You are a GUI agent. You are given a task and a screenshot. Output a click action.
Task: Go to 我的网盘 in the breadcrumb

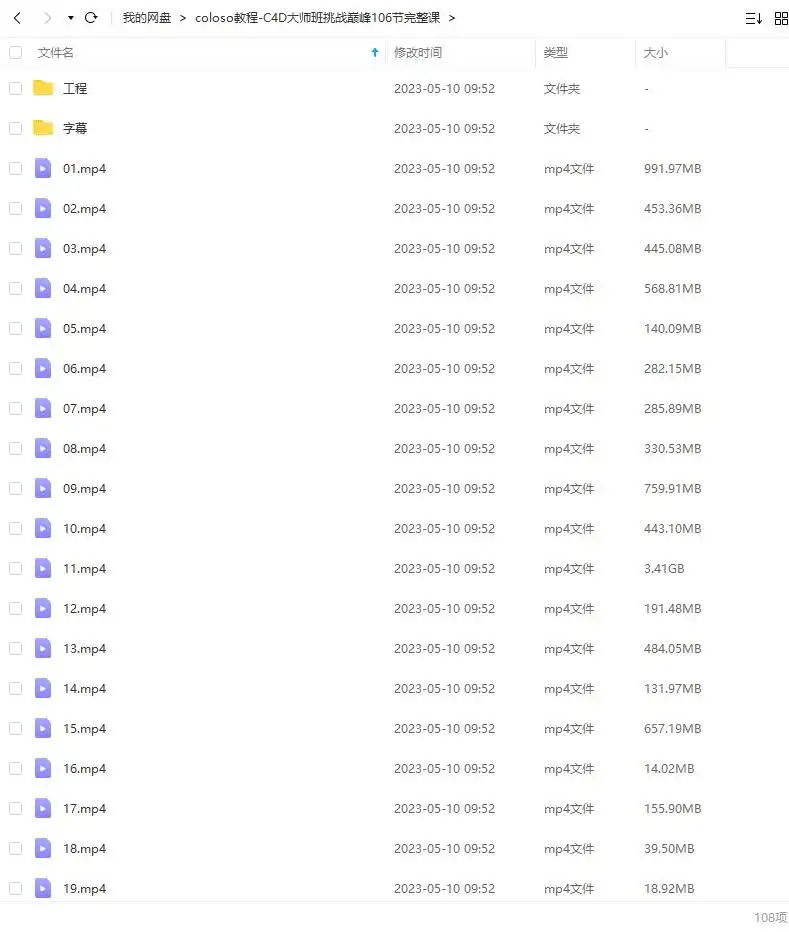pos(146,18)
